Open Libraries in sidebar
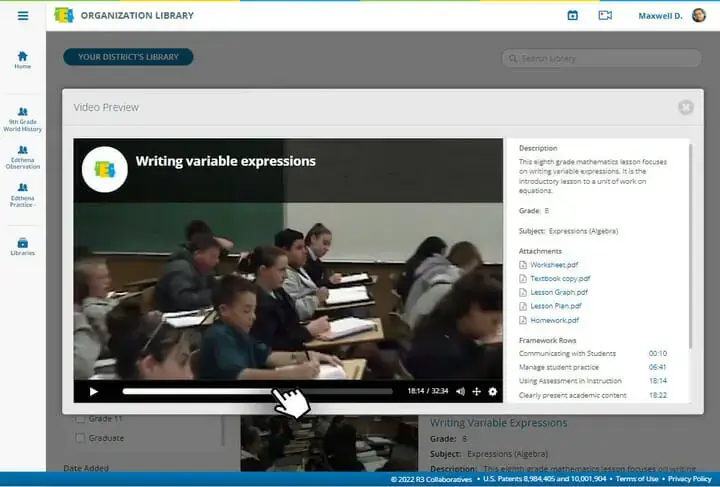Image resolution: width=720 pixels, height=487 pixels. 22,246
